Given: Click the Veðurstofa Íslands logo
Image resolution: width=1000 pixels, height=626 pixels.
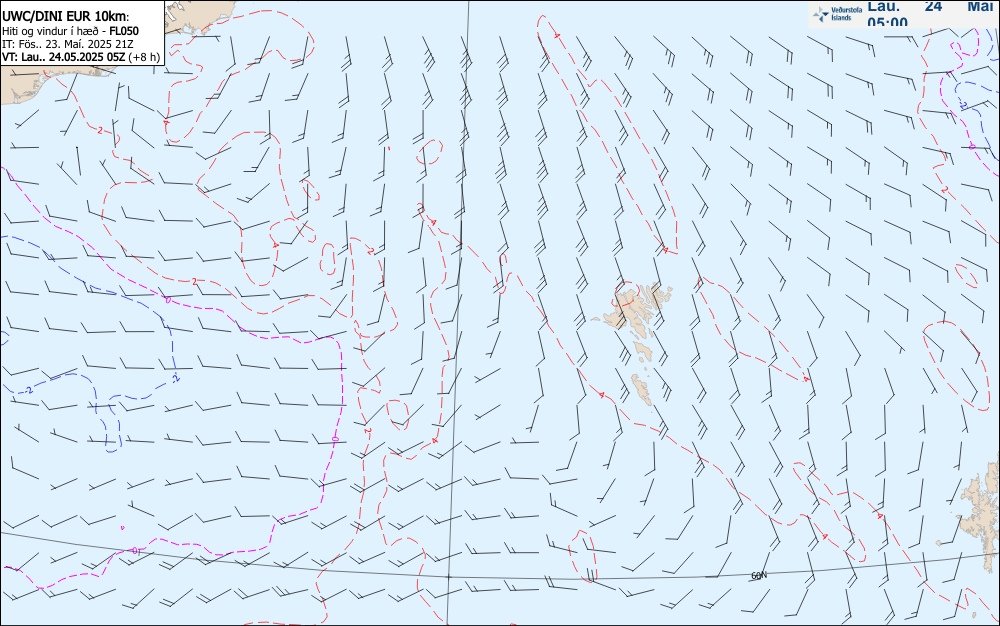Looking at the screenshot, I should click(838, 14).
